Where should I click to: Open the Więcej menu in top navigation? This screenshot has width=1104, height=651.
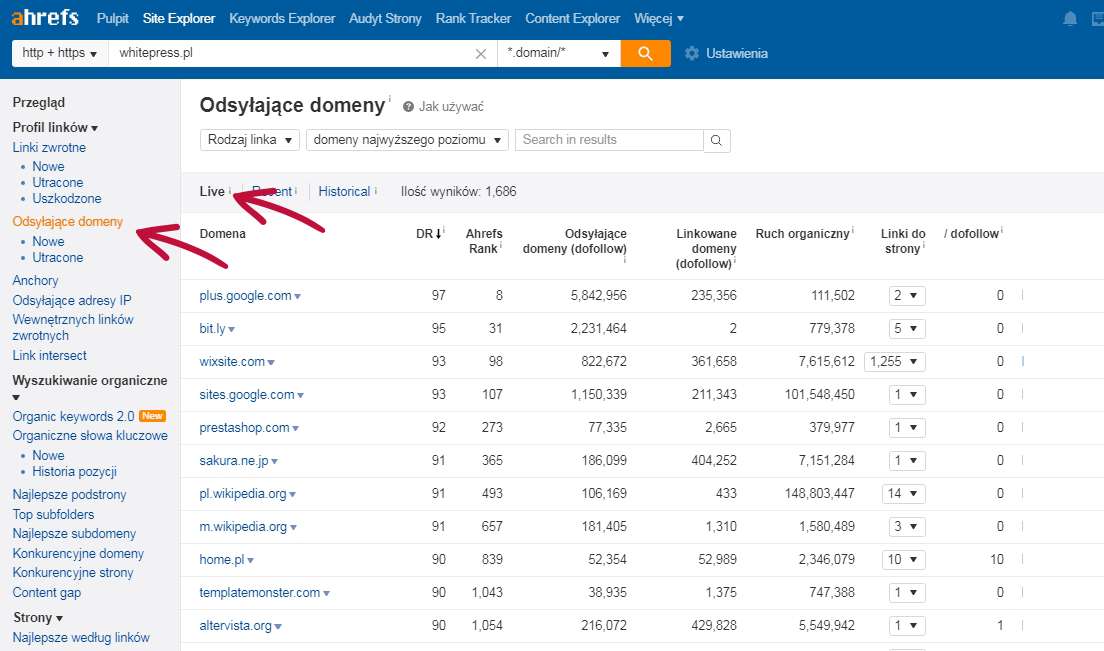pos(659,18)
